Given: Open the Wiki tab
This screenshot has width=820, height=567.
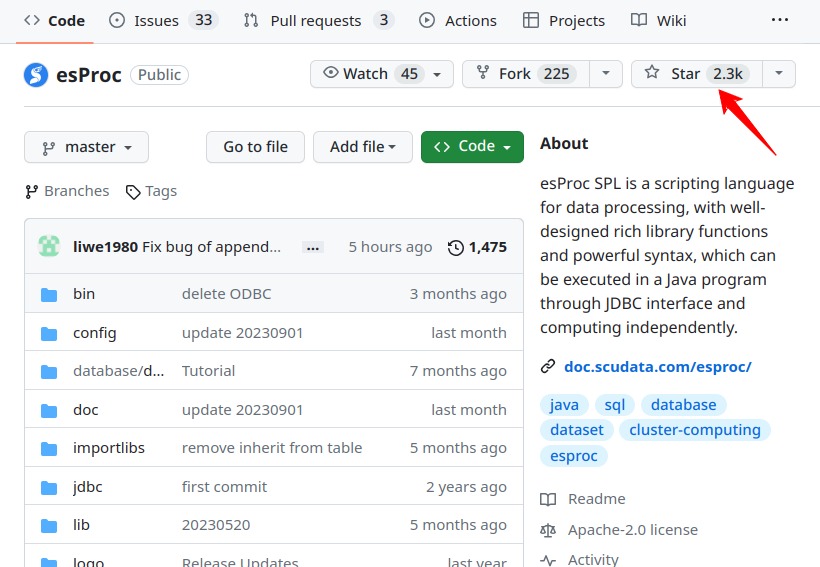Looking at the screenshot, I should click(x=658, y=21).
